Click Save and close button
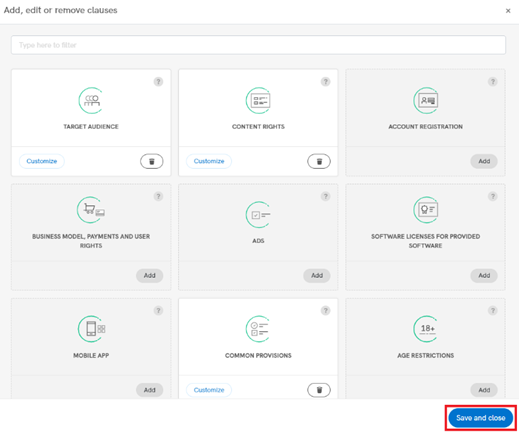519x432 pixels. coord(481,418)
